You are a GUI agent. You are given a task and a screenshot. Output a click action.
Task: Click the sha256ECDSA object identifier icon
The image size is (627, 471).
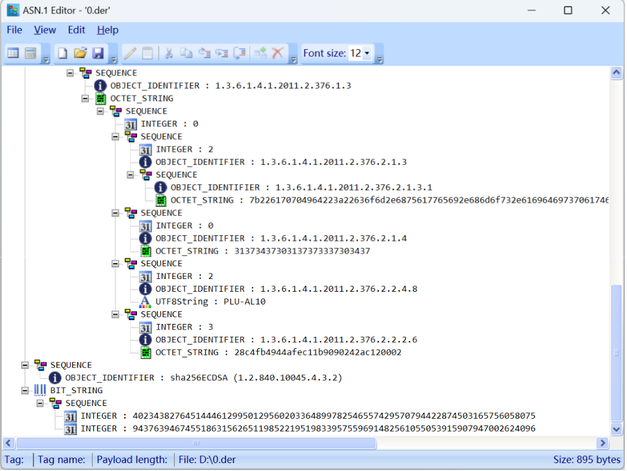coord(55,377)
